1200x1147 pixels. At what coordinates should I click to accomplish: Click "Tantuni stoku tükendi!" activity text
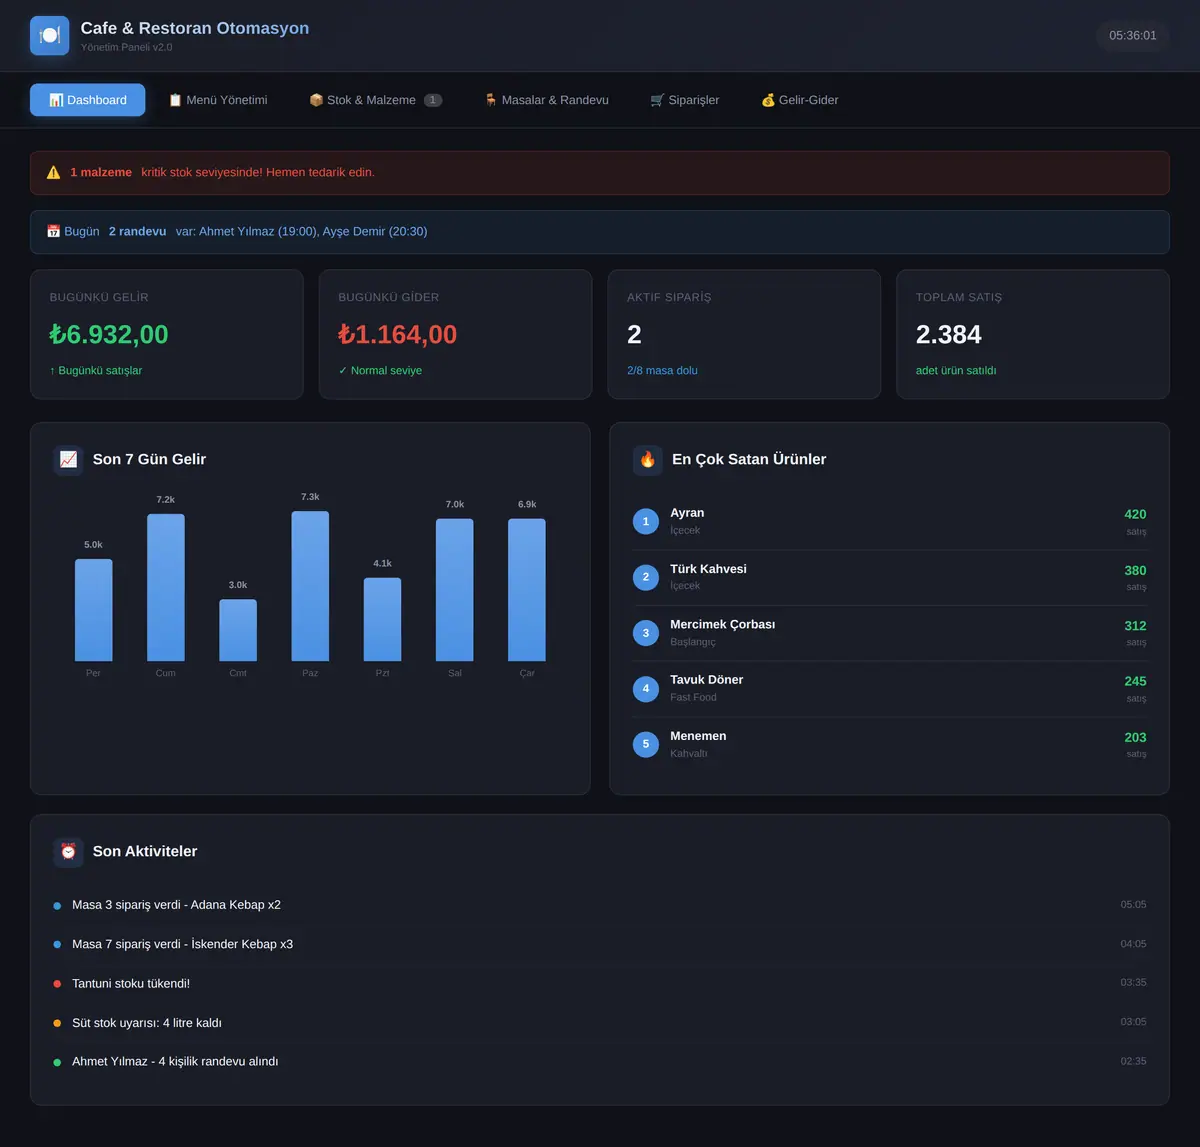pyautogui.click(x=131, y=984)
